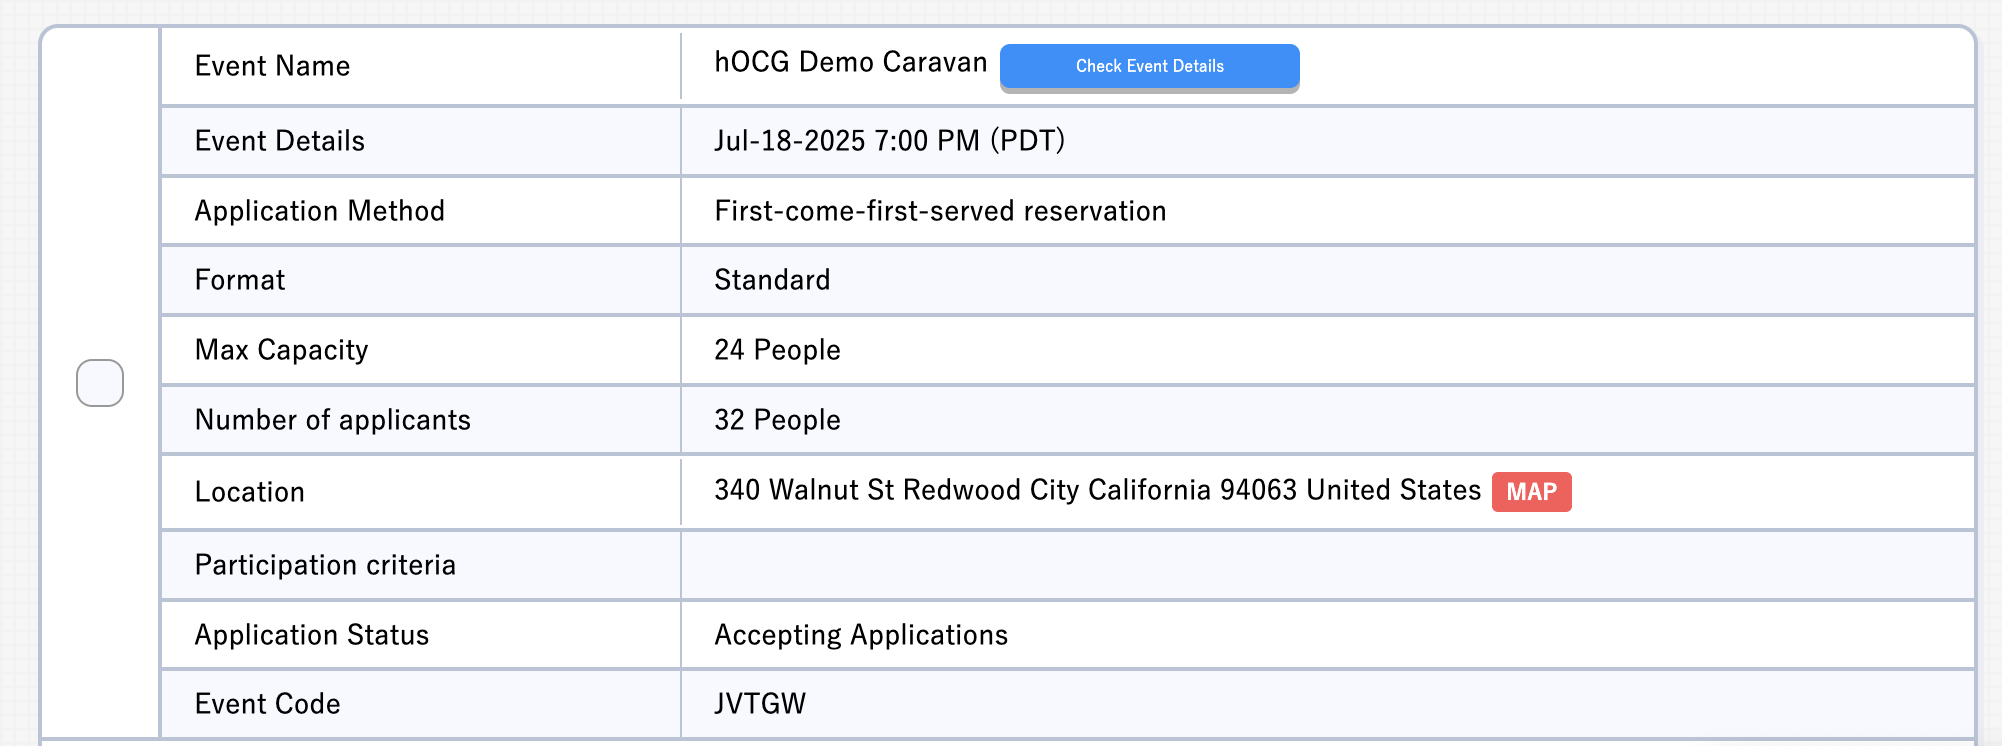
Task: Tick the event selection checkbox
Action: (100, 383)
